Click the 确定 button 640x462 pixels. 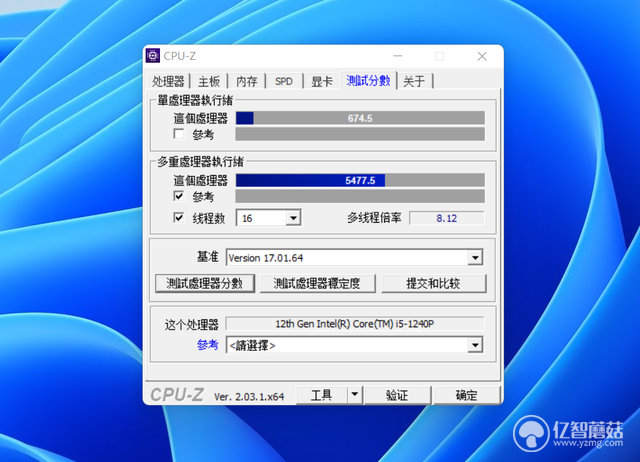tap(467, 395)
